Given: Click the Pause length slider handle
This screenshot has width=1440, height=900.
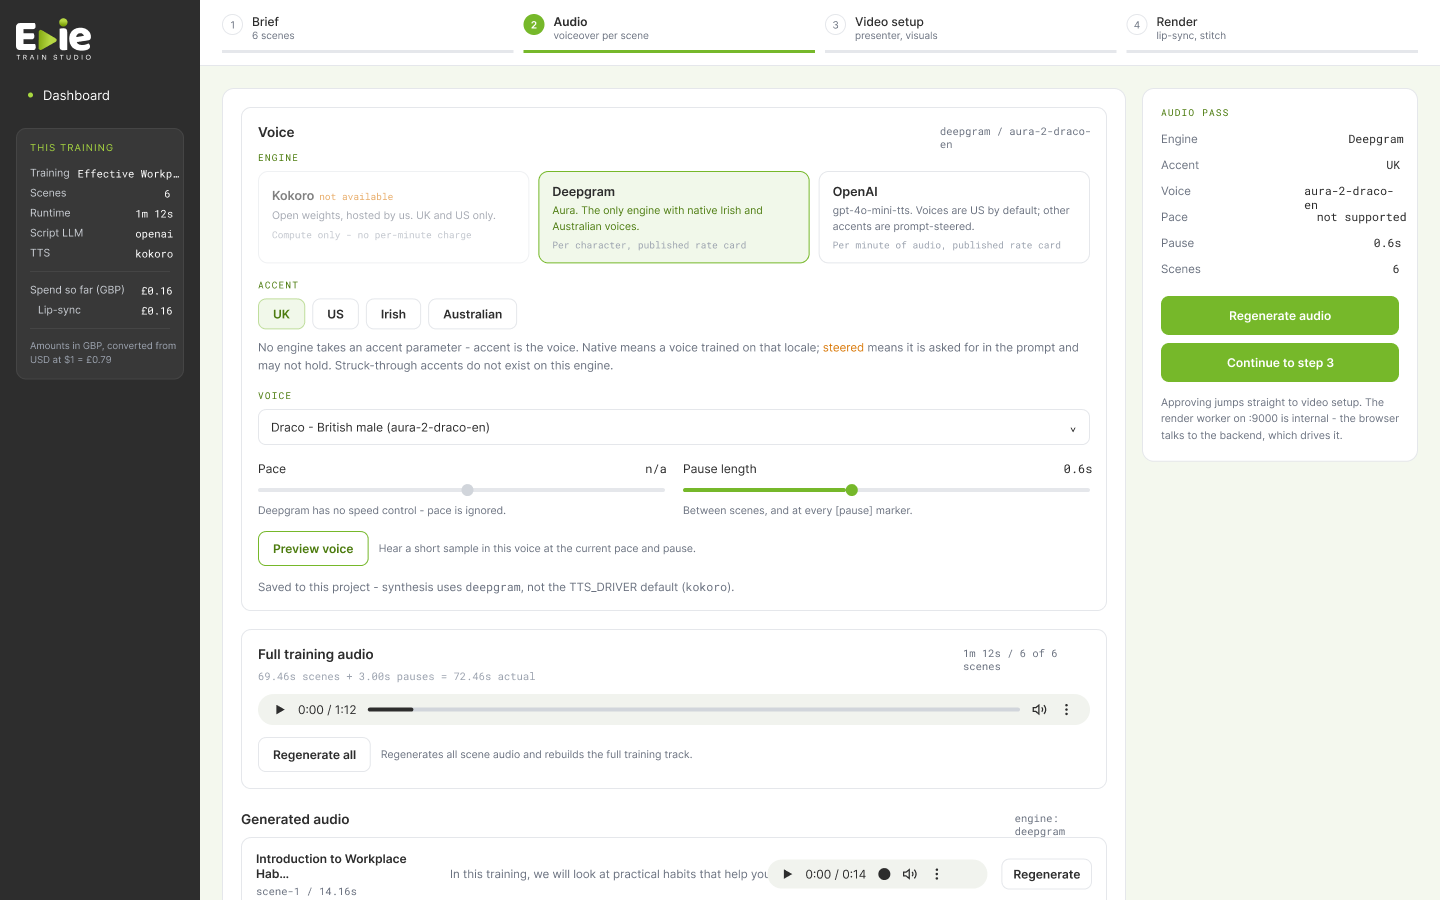Looking at the screenshot, I should pyautogui.click(x=851, y=490).
